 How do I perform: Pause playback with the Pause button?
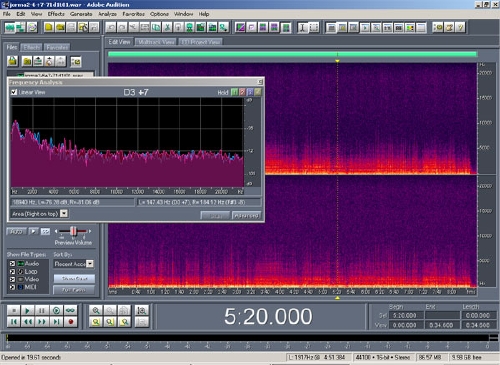[x=42, y=311]
